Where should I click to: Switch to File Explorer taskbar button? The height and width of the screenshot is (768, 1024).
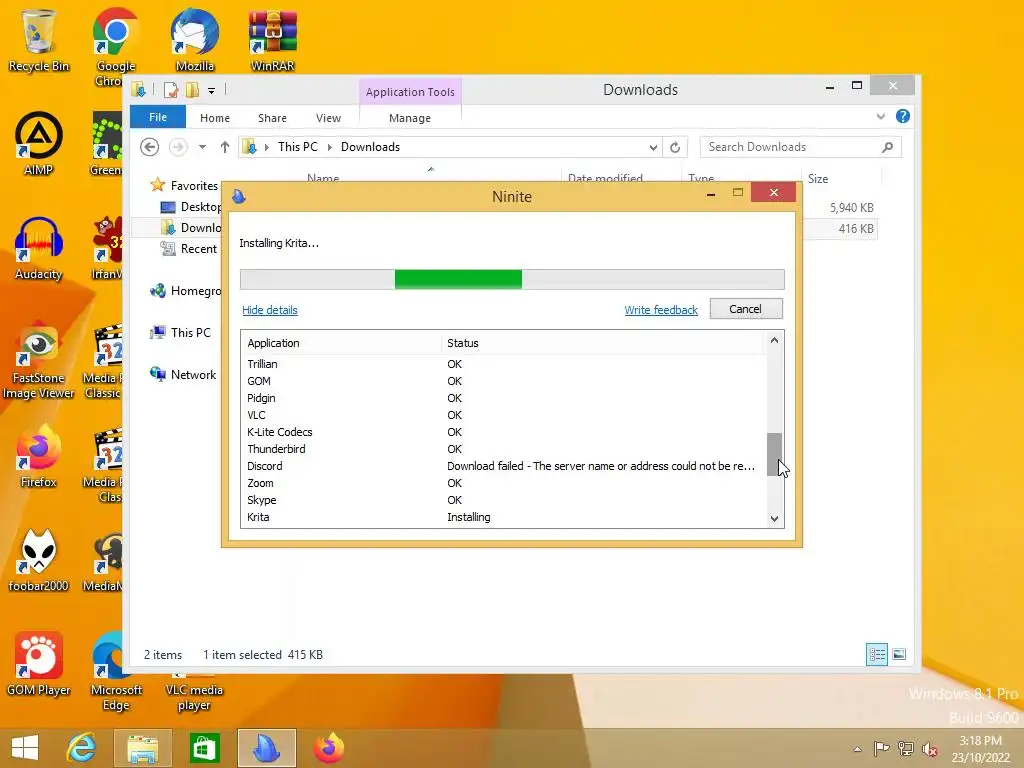coord(142,748)
